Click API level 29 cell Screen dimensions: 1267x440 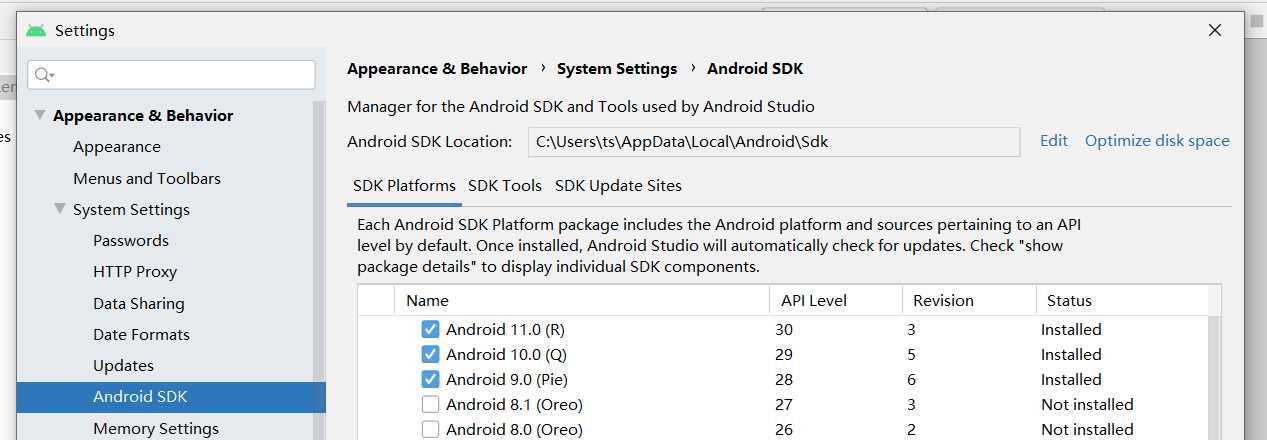pyautogui.click(x=784, y=354)
